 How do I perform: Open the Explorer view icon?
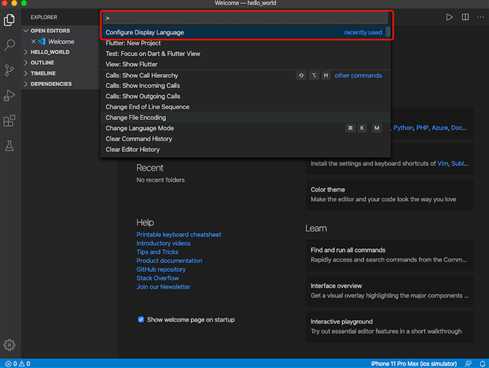(9, 20)
